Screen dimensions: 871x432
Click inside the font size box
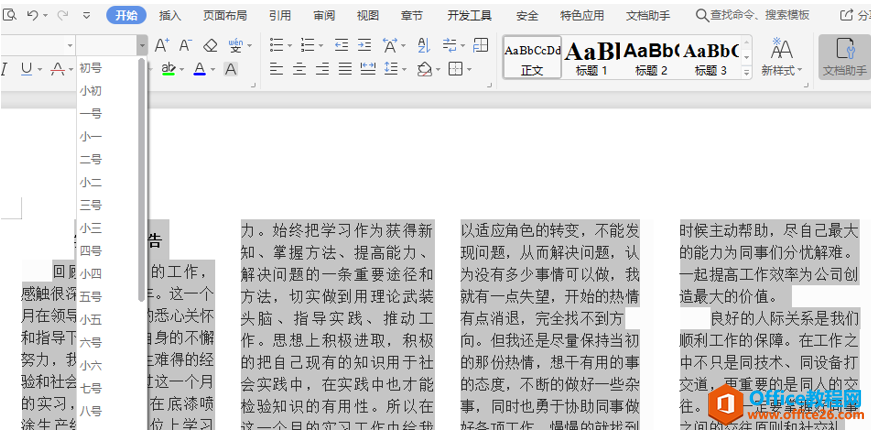[x=107, y=45]
